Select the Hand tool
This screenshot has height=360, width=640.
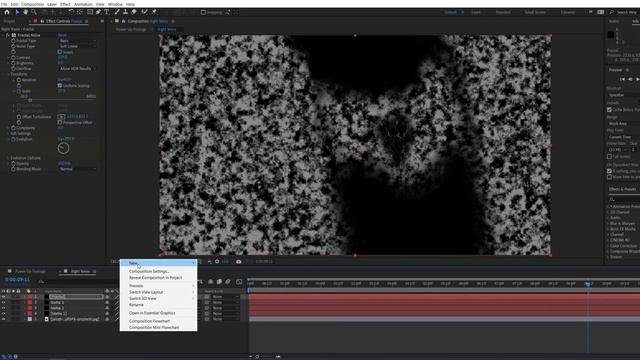[x=25, y=12]
